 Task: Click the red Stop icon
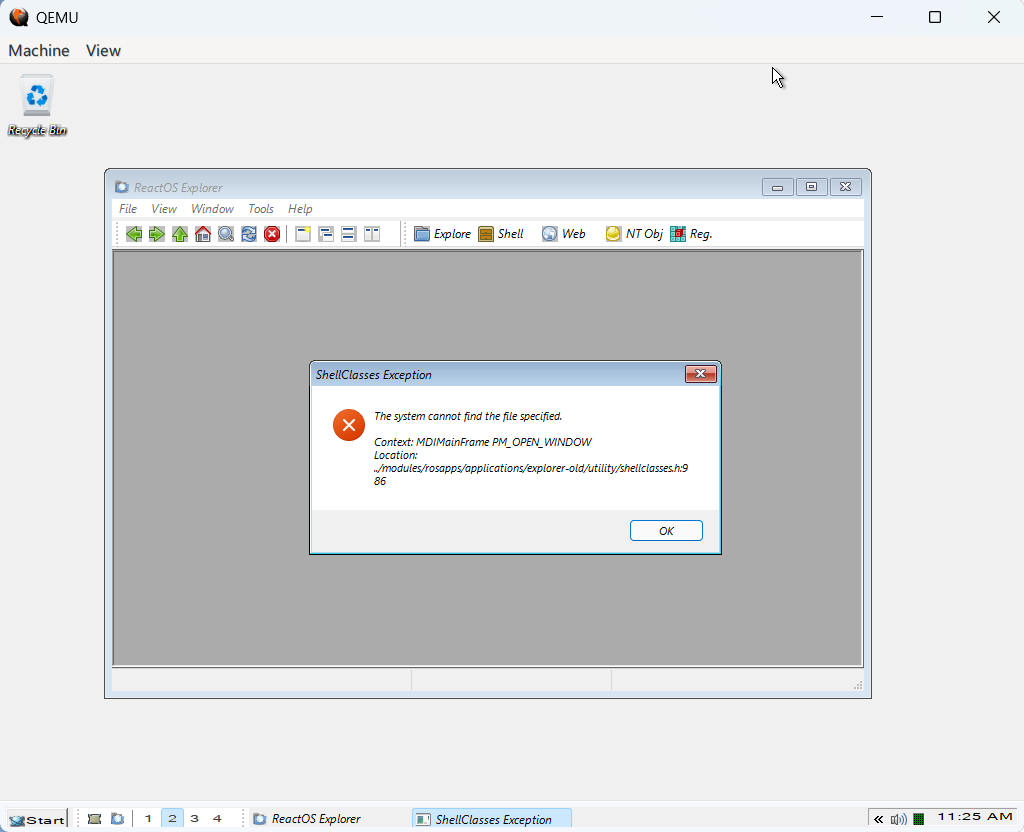(x=272, y=234)
